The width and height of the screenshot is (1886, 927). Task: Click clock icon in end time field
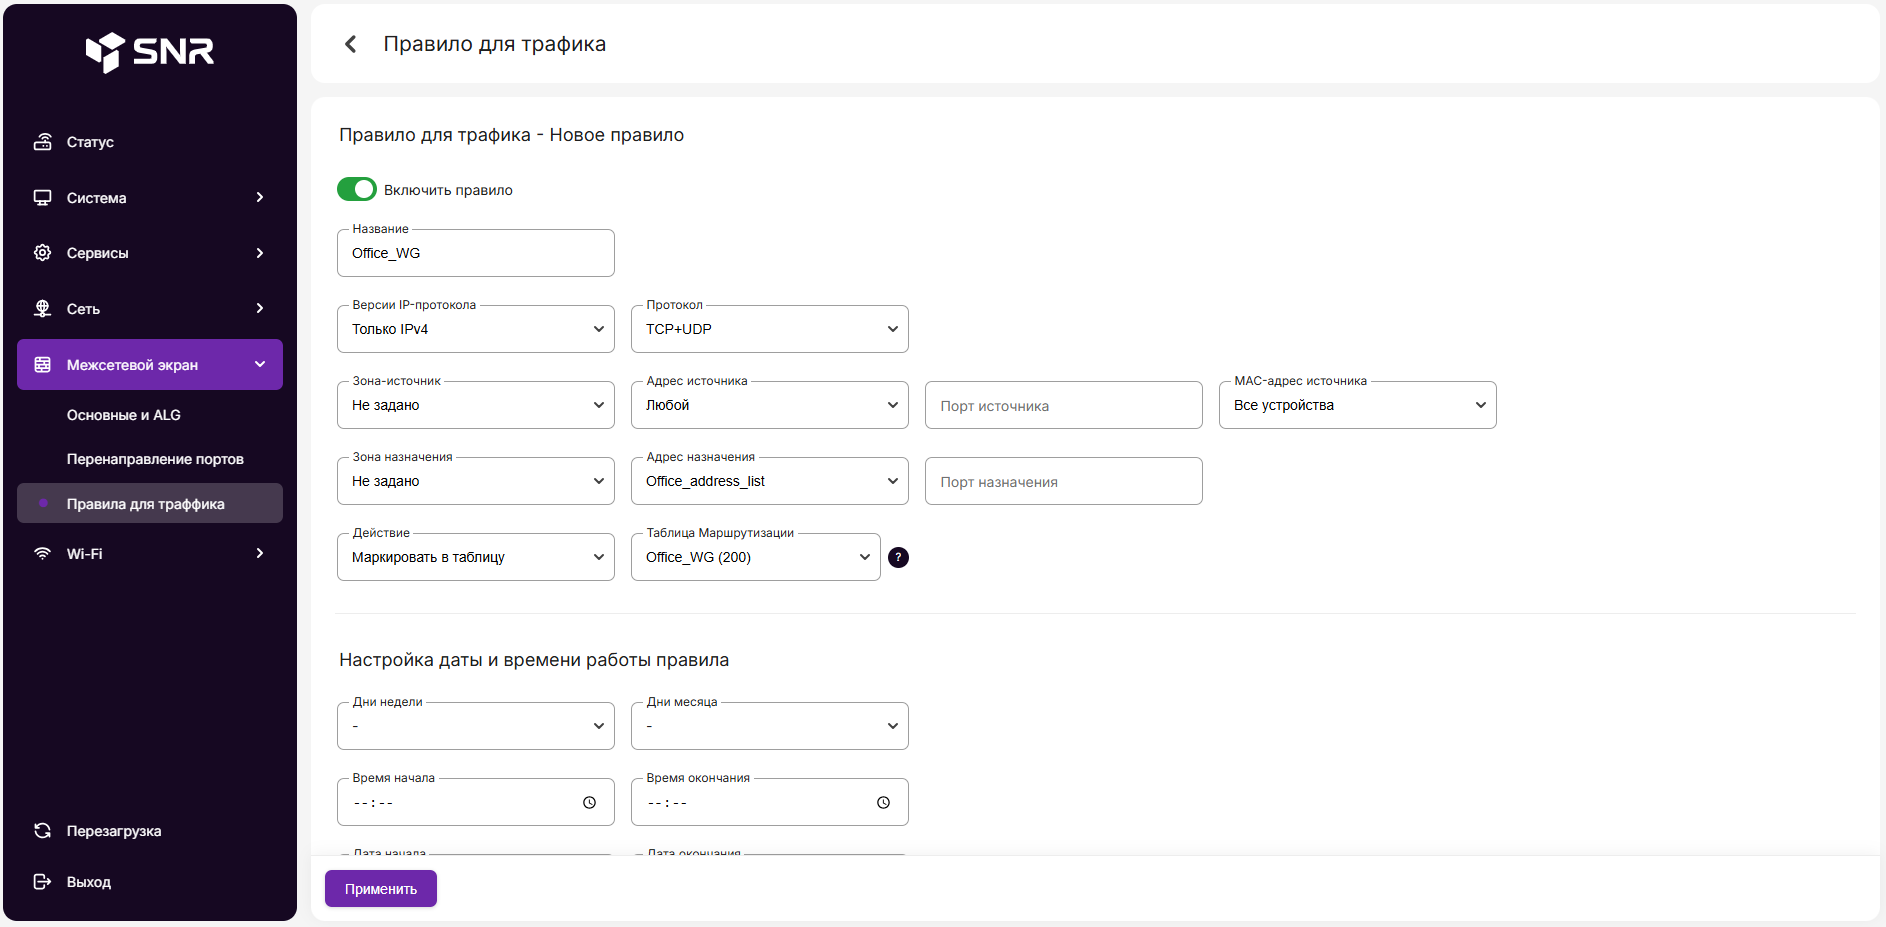[x=883, y=803]
